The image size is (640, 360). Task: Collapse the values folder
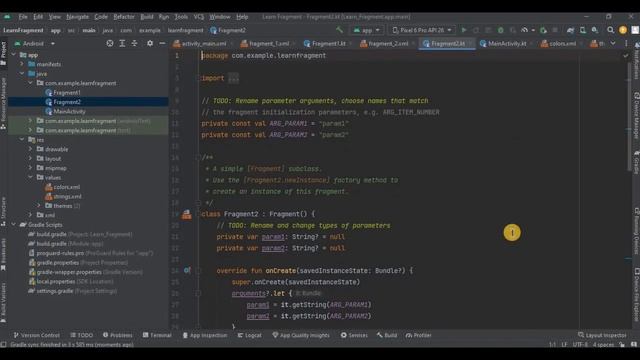[x=31, y=177]
